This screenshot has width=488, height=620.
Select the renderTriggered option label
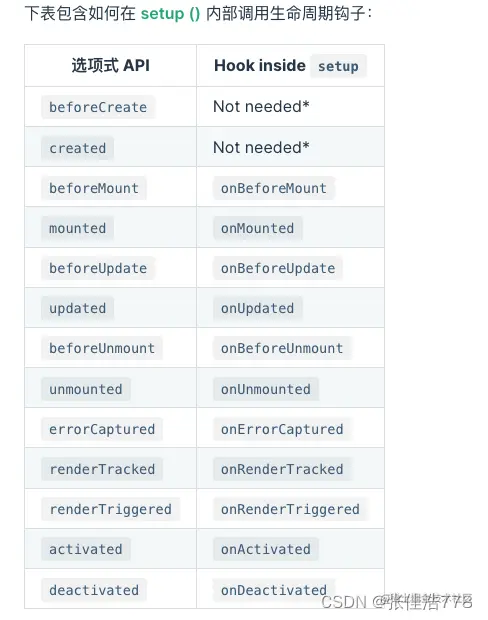pos(110,509)
